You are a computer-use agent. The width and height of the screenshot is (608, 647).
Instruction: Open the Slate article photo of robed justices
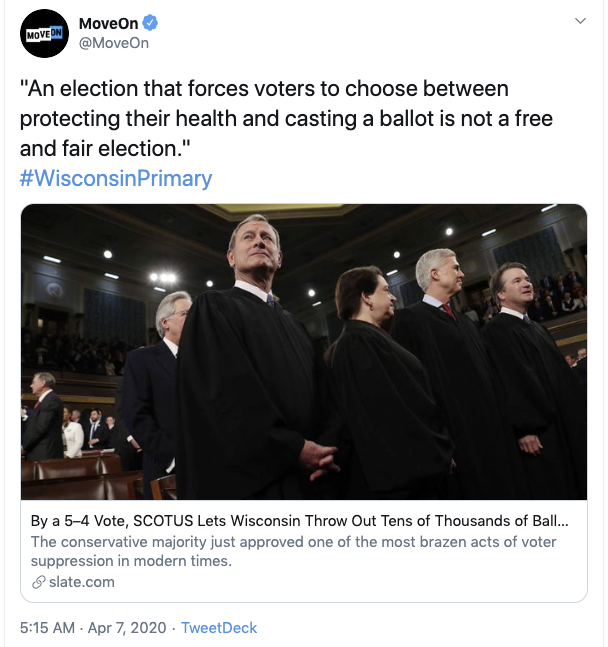[304, 351]
